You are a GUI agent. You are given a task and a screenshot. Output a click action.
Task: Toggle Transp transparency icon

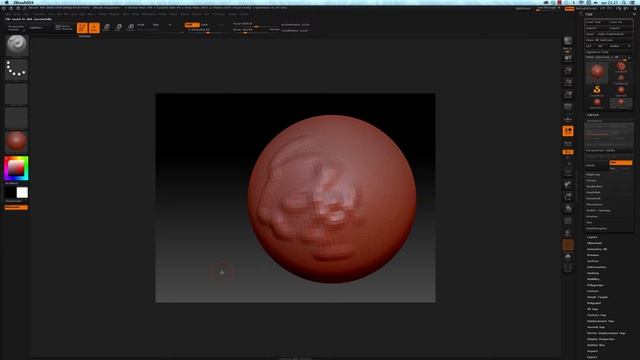(x=568, y=233)
